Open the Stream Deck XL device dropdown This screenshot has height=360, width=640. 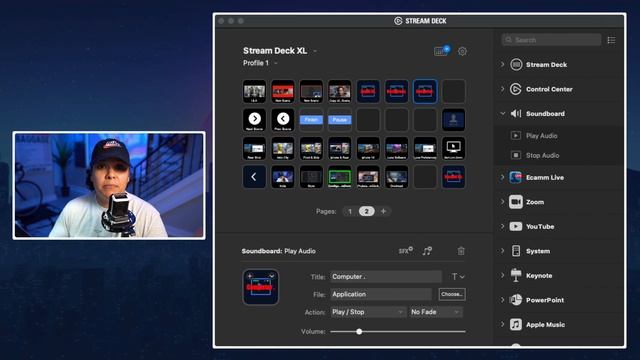click(316, 51)
